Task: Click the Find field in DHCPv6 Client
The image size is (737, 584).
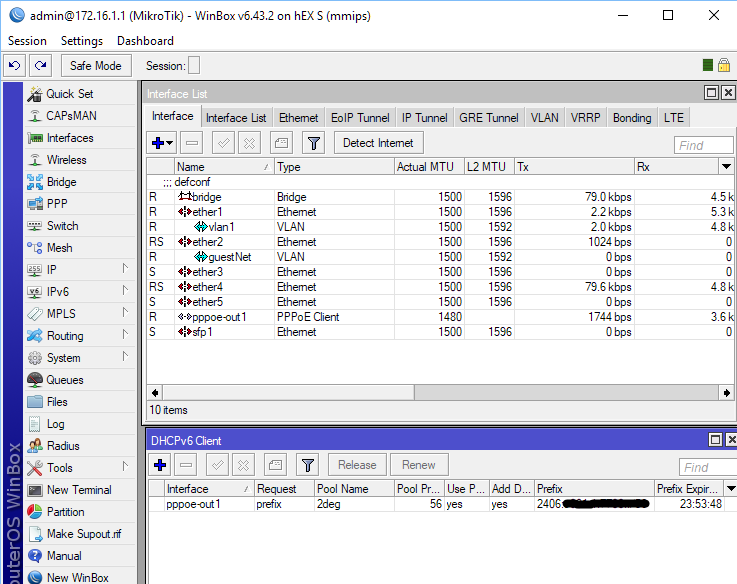Action: click(x=708, y=467)
